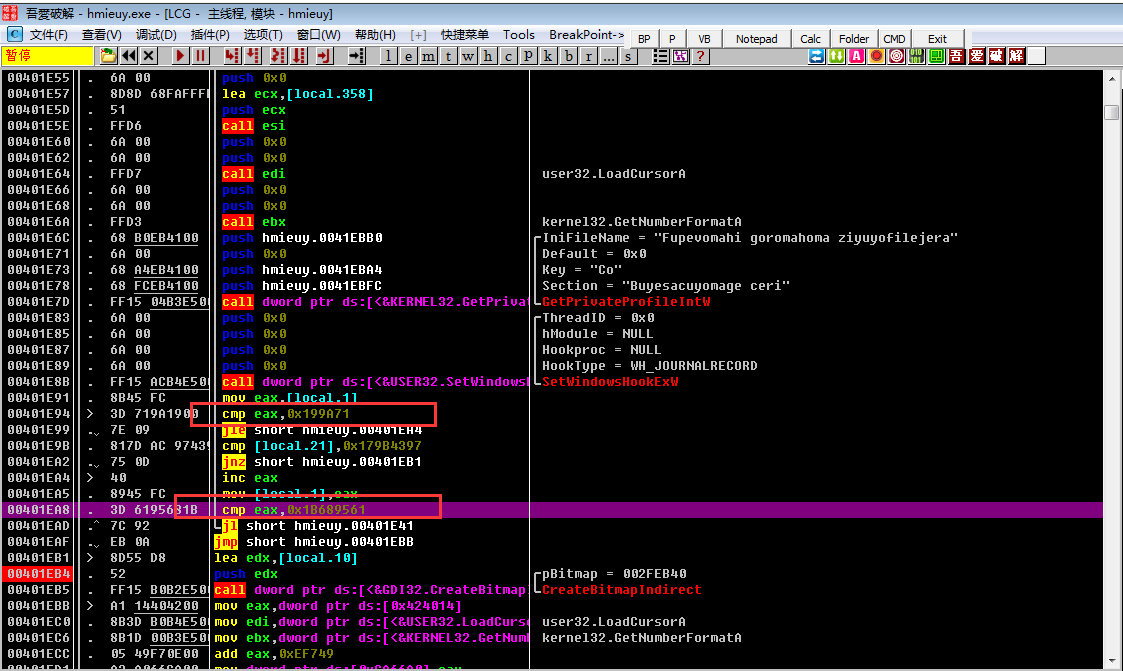Viewport: 1123px width, 671px height.
Task: Select the 'call esi' instruction
Action: click(x=254, y=125)
